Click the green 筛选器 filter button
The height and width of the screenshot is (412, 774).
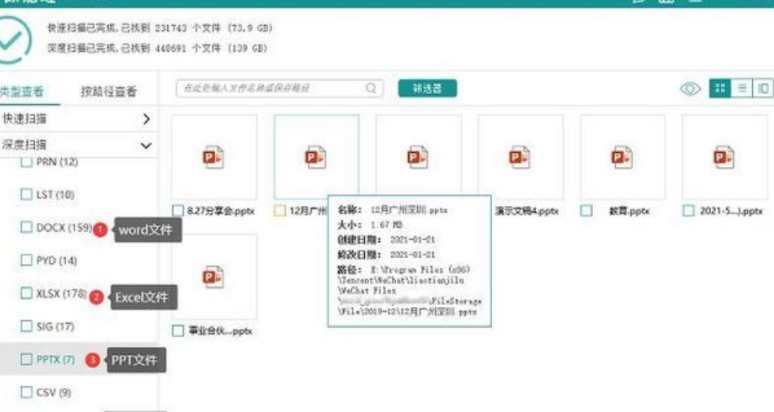427,89
